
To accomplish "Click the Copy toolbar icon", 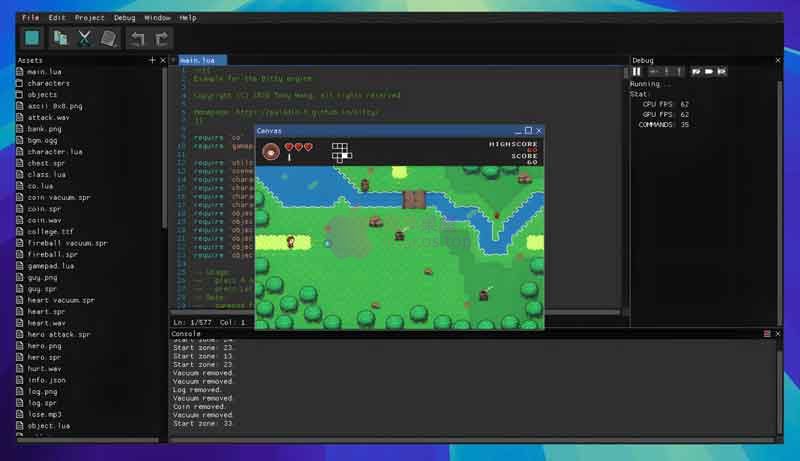I will pos(60,38).
